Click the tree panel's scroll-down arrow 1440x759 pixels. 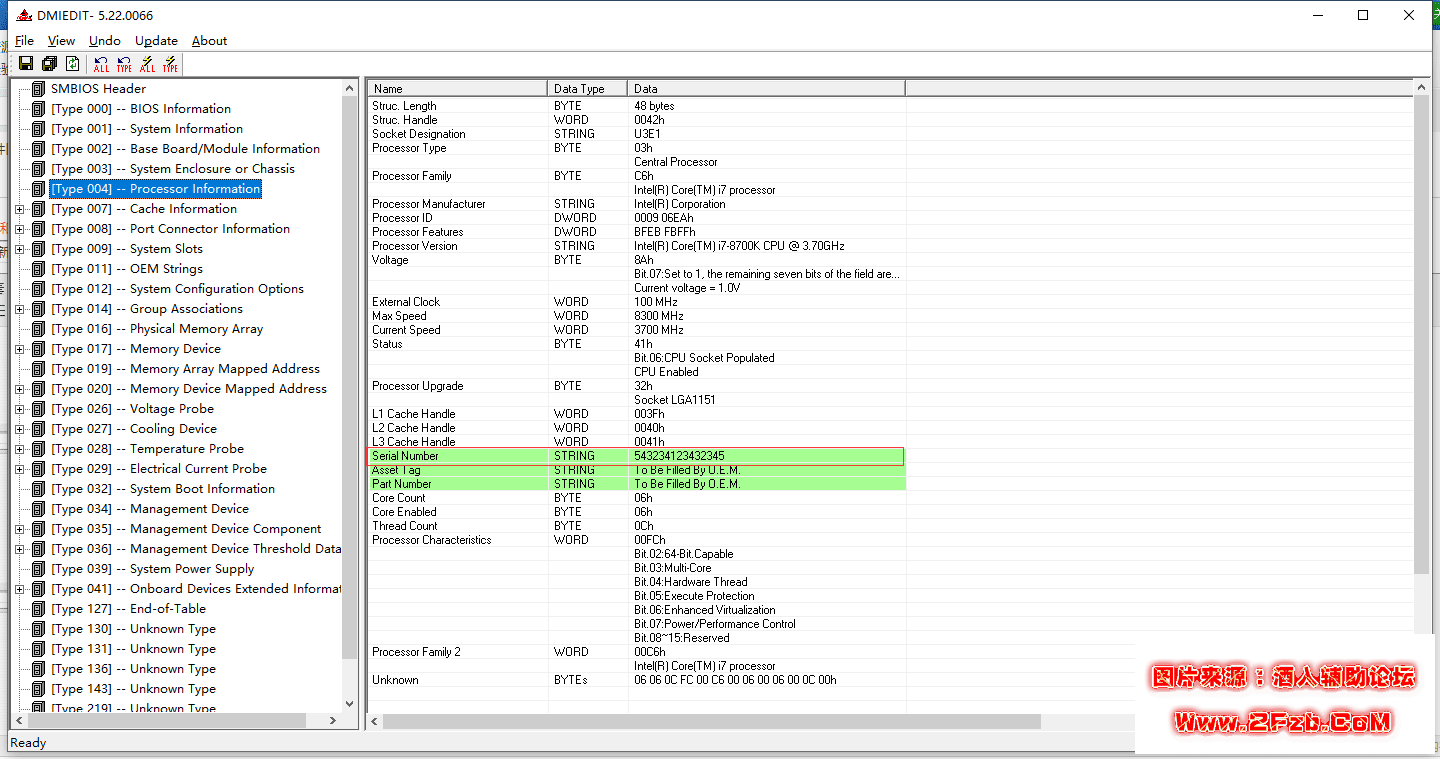click(x=350, y=703)
